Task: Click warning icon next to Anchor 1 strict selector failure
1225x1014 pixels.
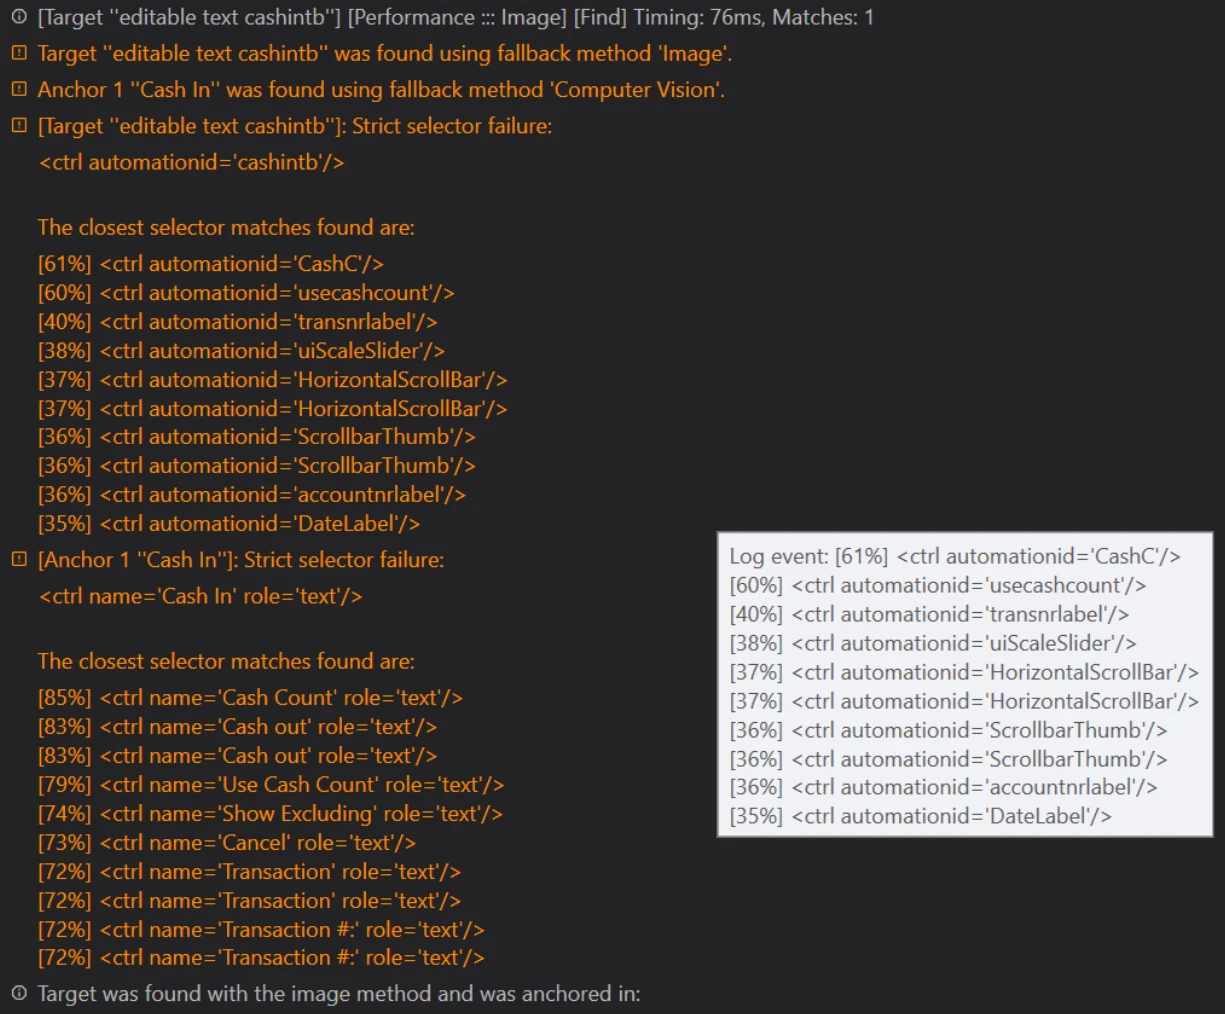Action: pos(19,560)
